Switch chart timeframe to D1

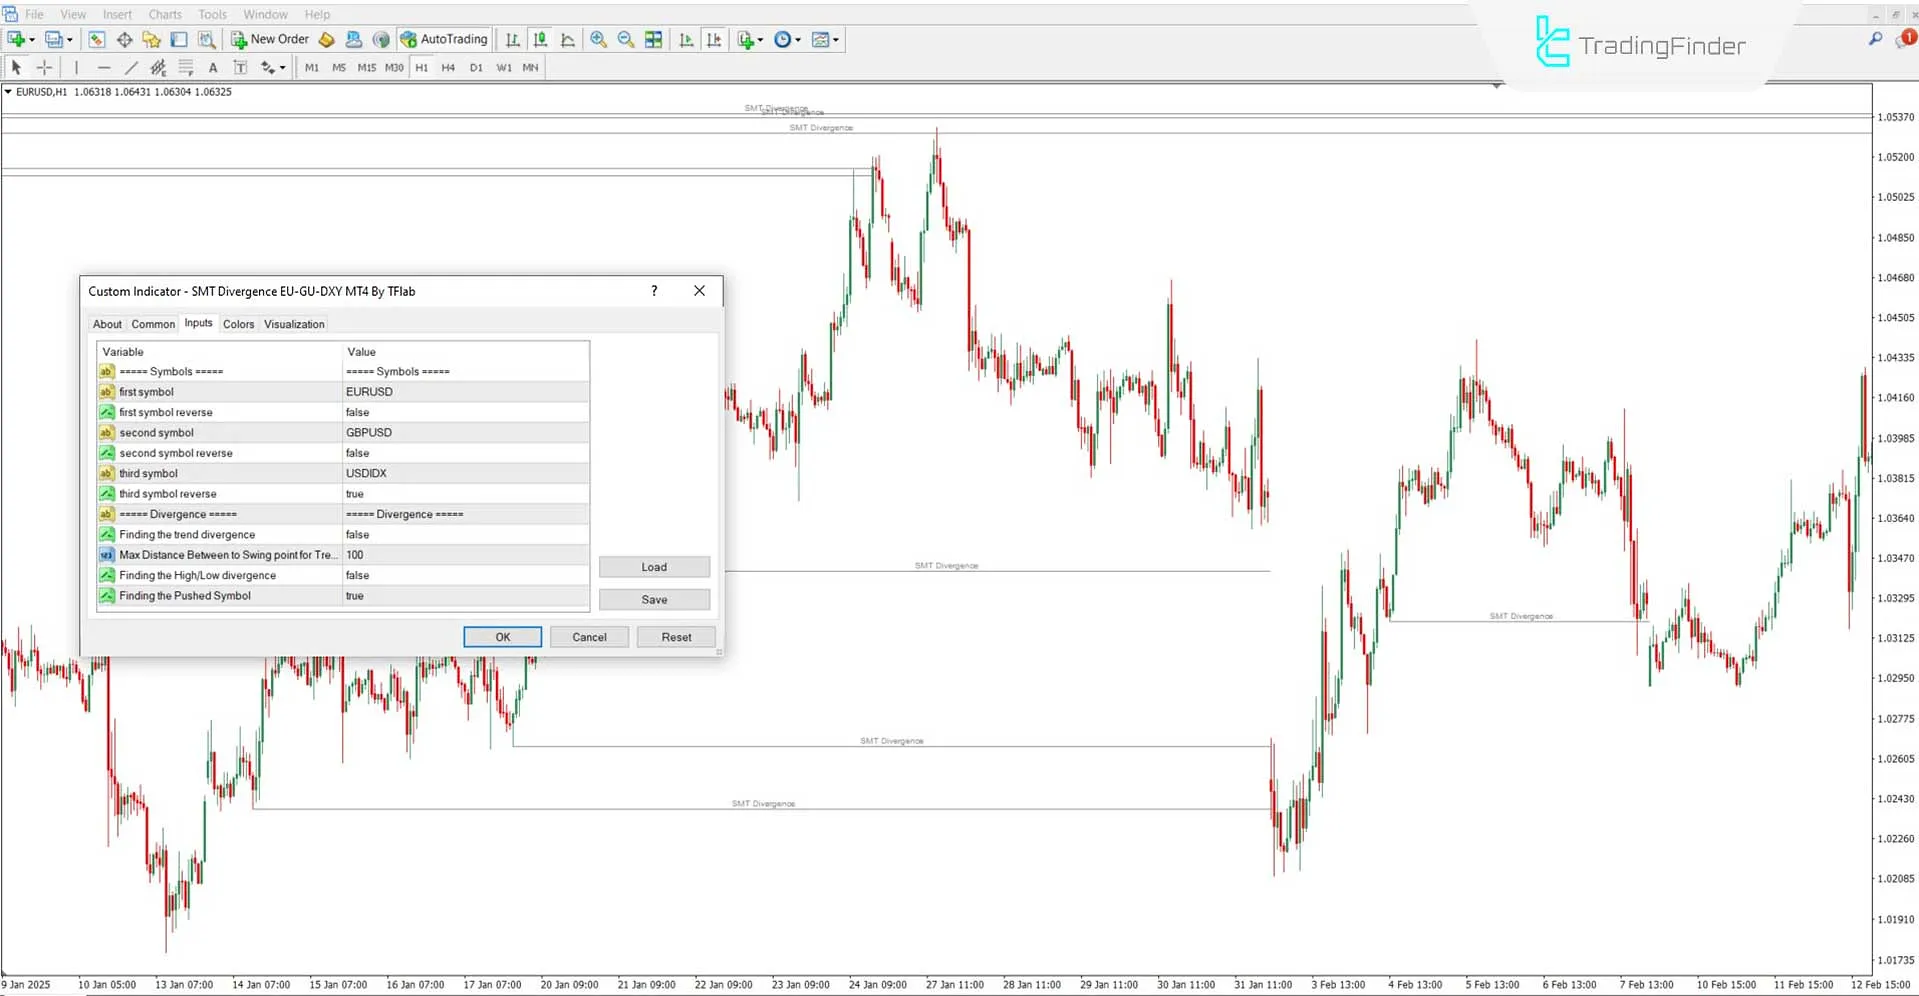pyautogui.click(x=476, y=67)
